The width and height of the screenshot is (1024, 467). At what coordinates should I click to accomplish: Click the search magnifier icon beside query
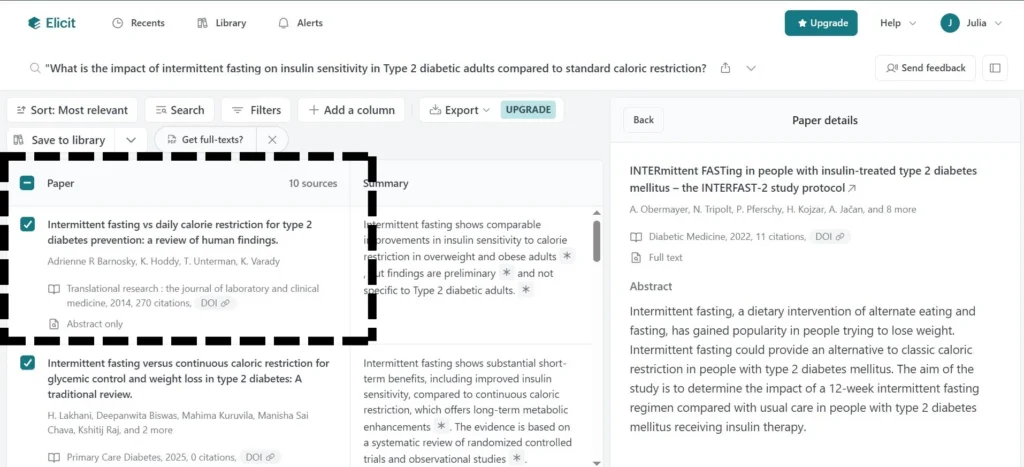tap(35, 68)
